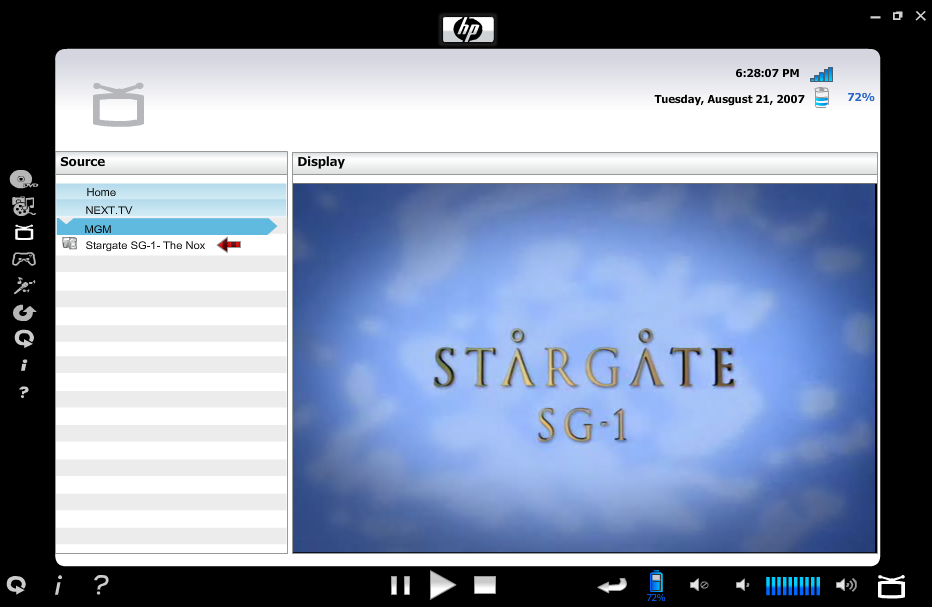Image resolution: width=932 pixels, height=607 pixels.
Task: Open the large help '?' in the bottom bar
Action: (x=101, y=585)
